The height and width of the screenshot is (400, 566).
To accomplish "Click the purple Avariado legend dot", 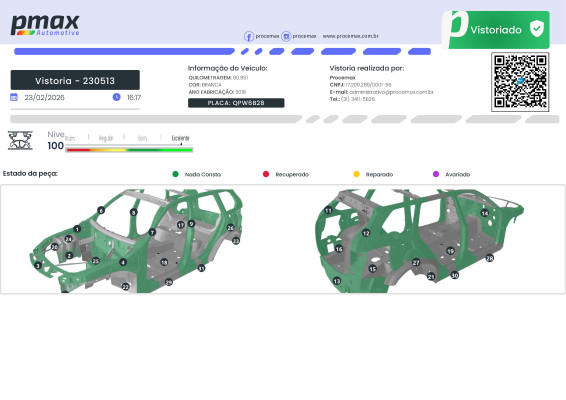I will tap(436, 174).
